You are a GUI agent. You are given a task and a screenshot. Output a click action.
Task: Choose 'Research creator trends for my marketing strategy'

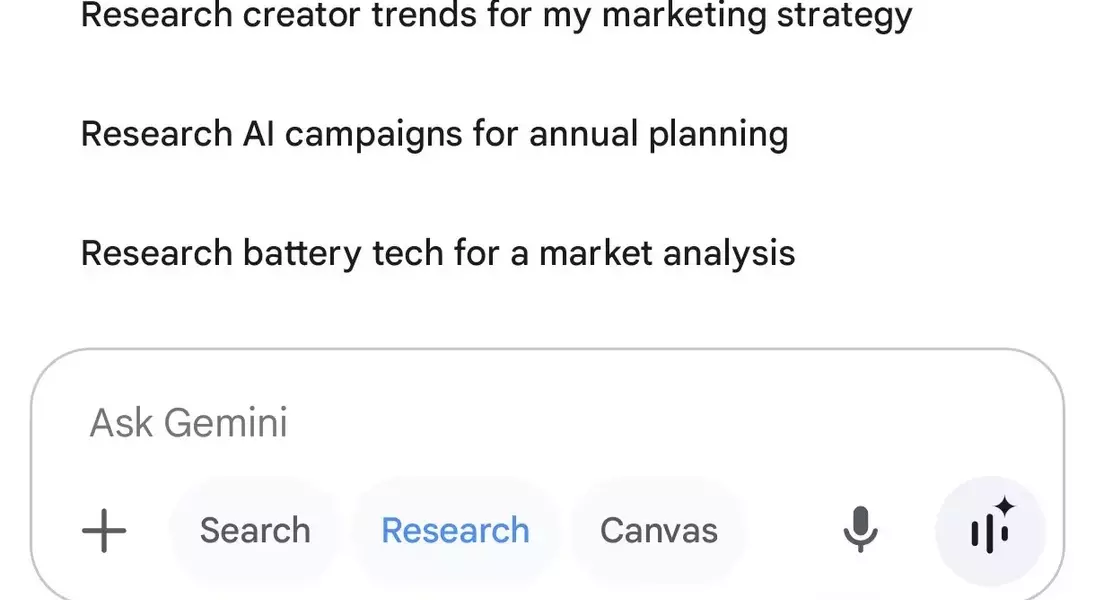(x=497, y=15)
